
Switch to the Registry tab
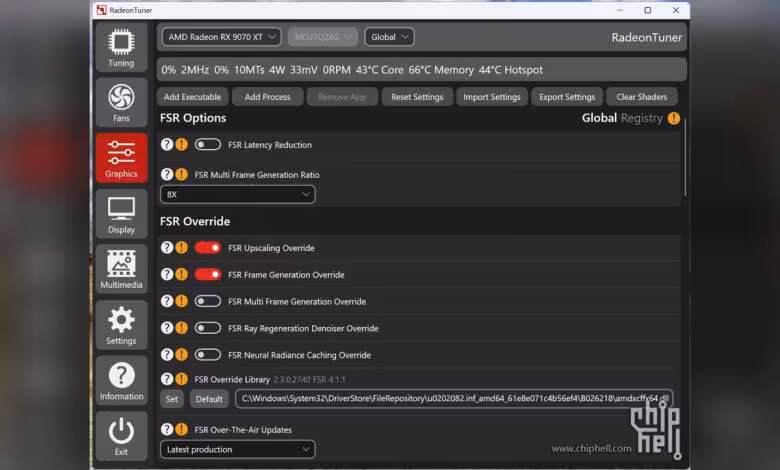pos(642,118)
